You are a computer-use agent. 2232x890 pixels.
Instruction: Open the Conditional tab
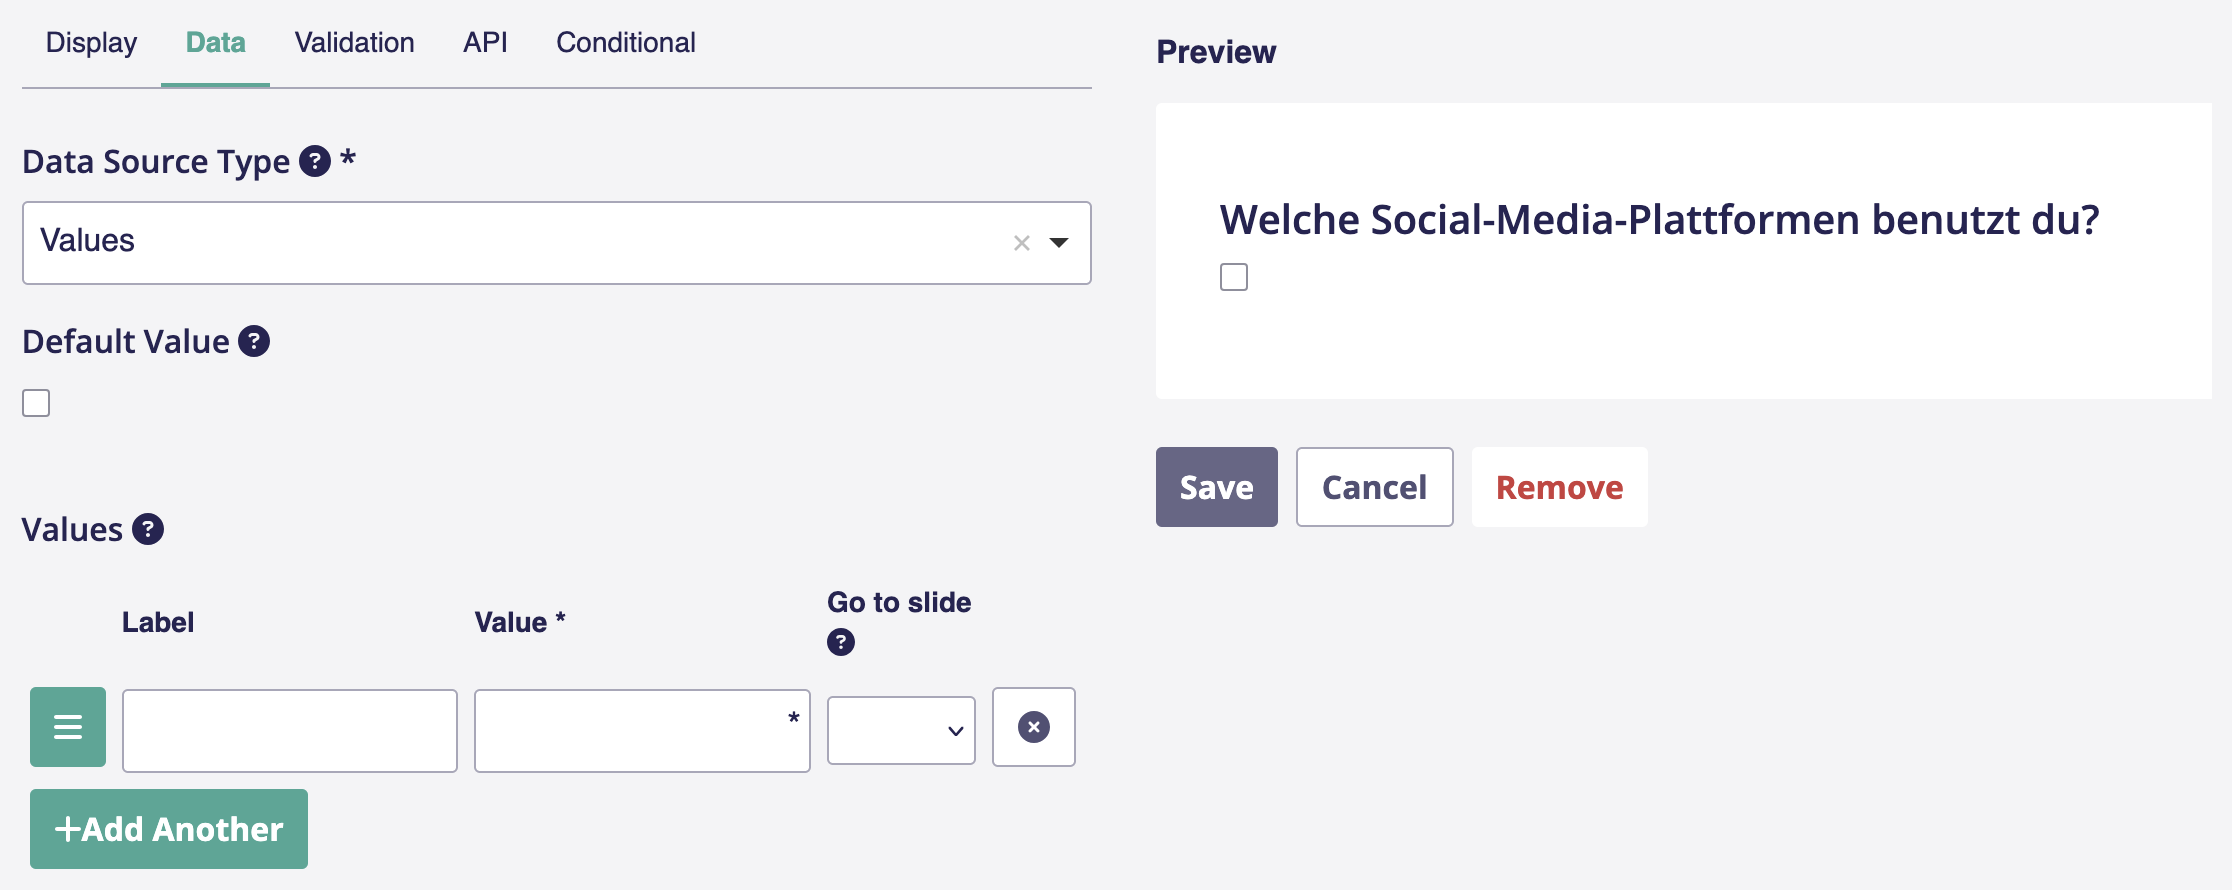click(x=625, y=43)
